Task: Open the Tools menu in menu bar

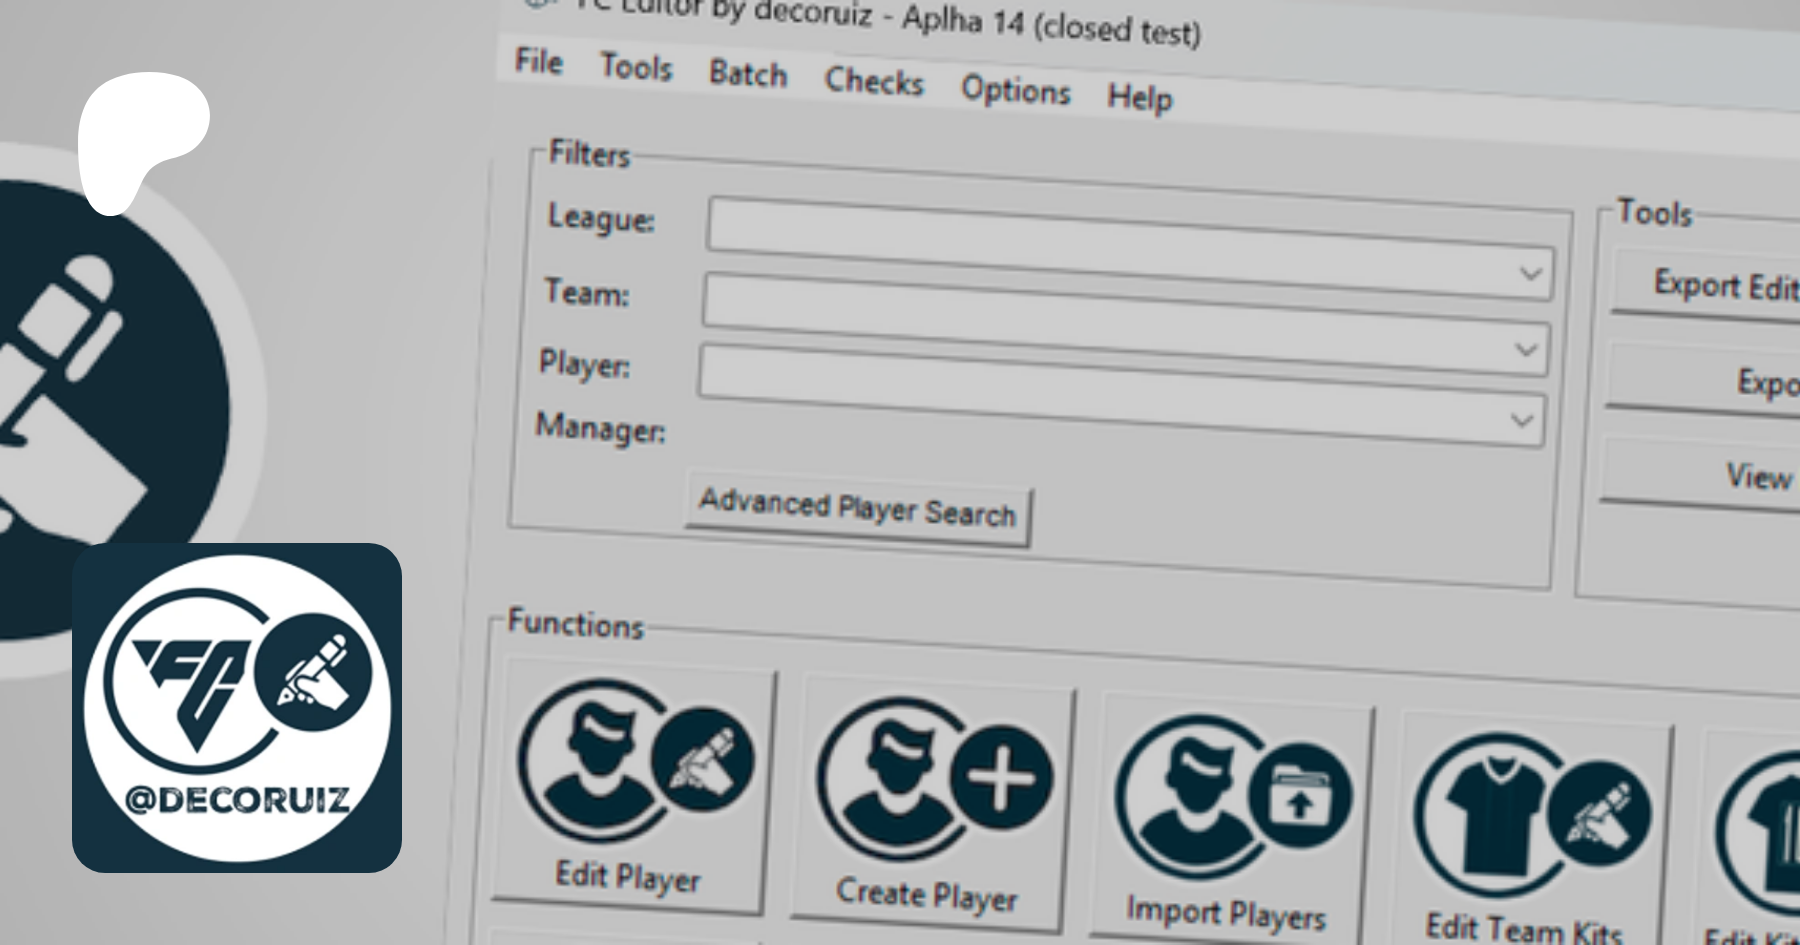Action: tap(636, 68)
